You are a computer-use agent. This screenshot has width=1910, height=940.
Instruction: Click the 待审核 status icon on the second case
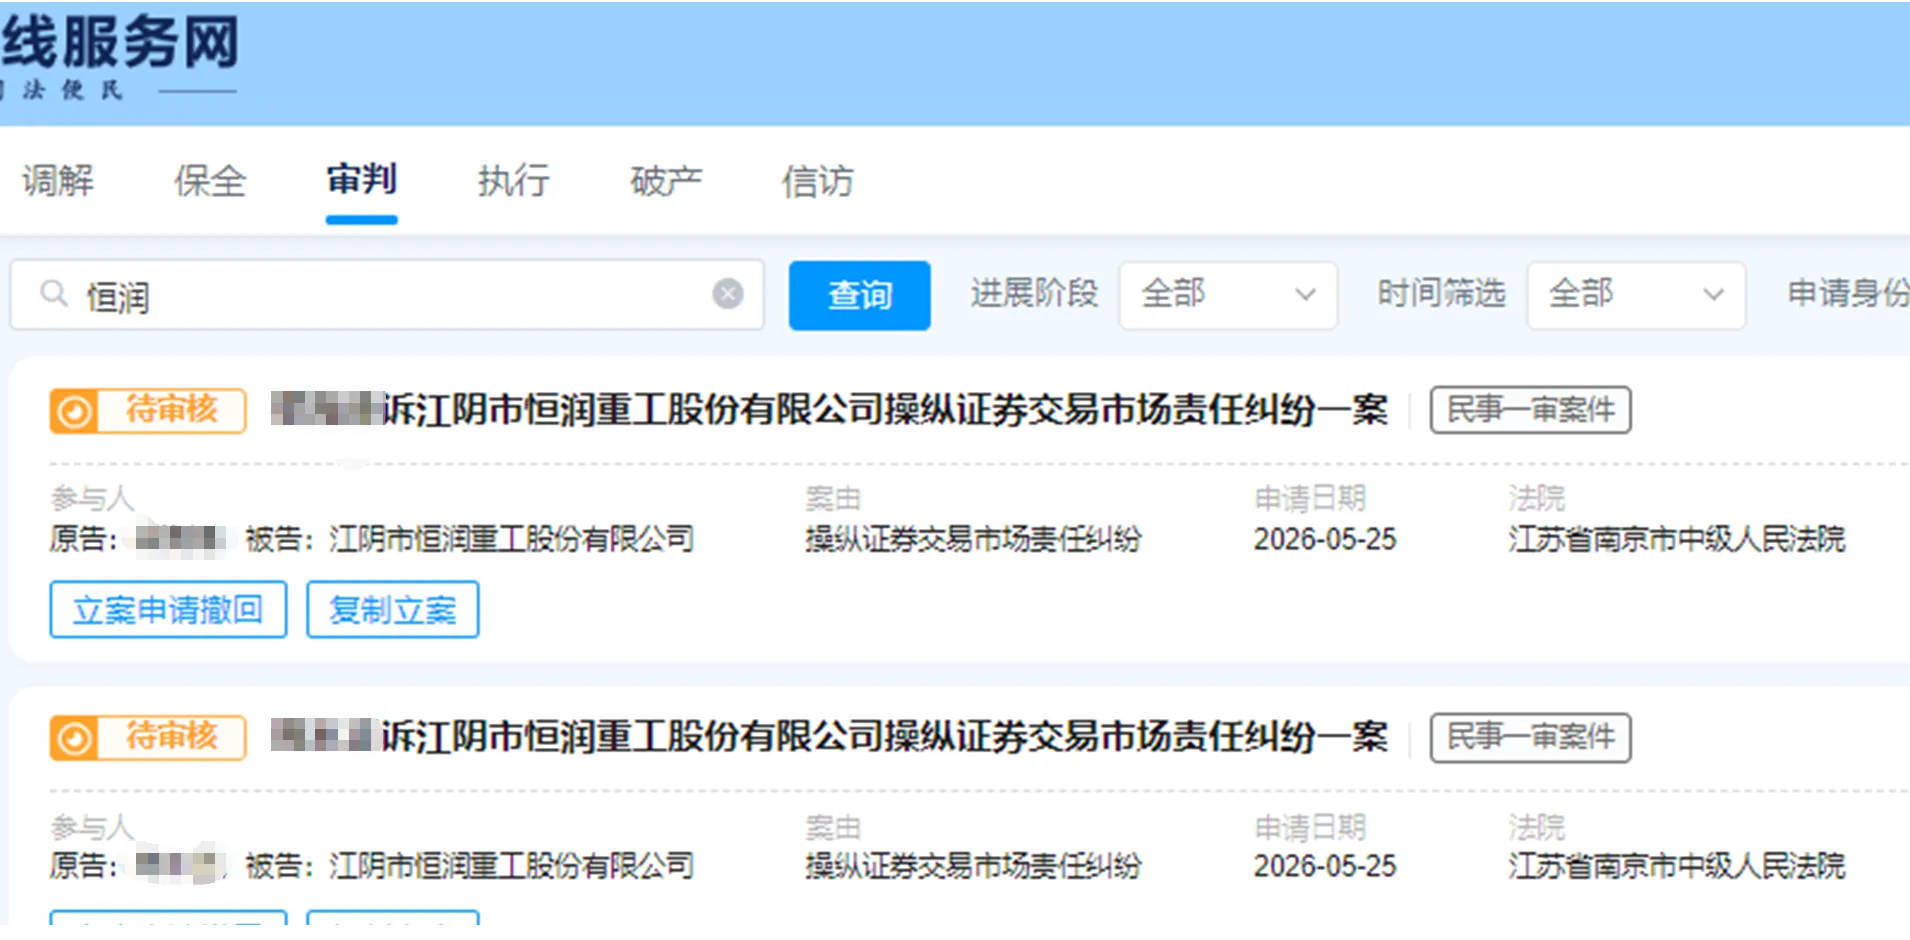pyautogui.click(x=74, y=738)
